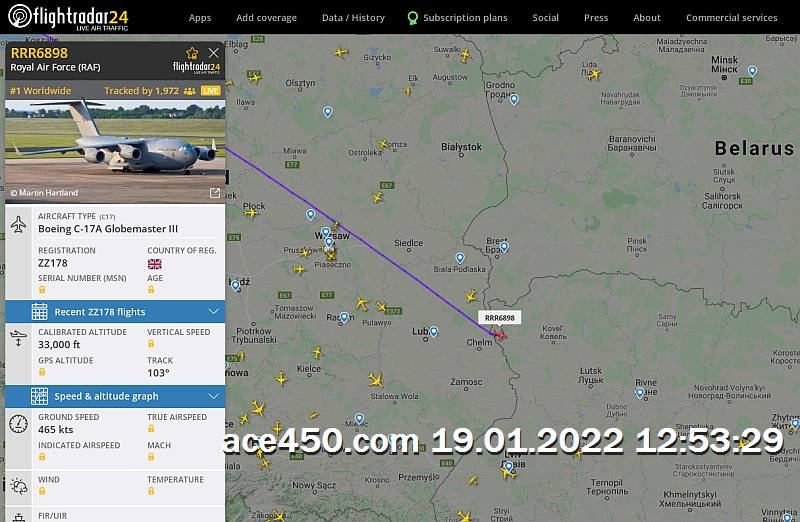Close the RRR6898 flight details panel
800x522 pixels.
click(x=213, y=53)
